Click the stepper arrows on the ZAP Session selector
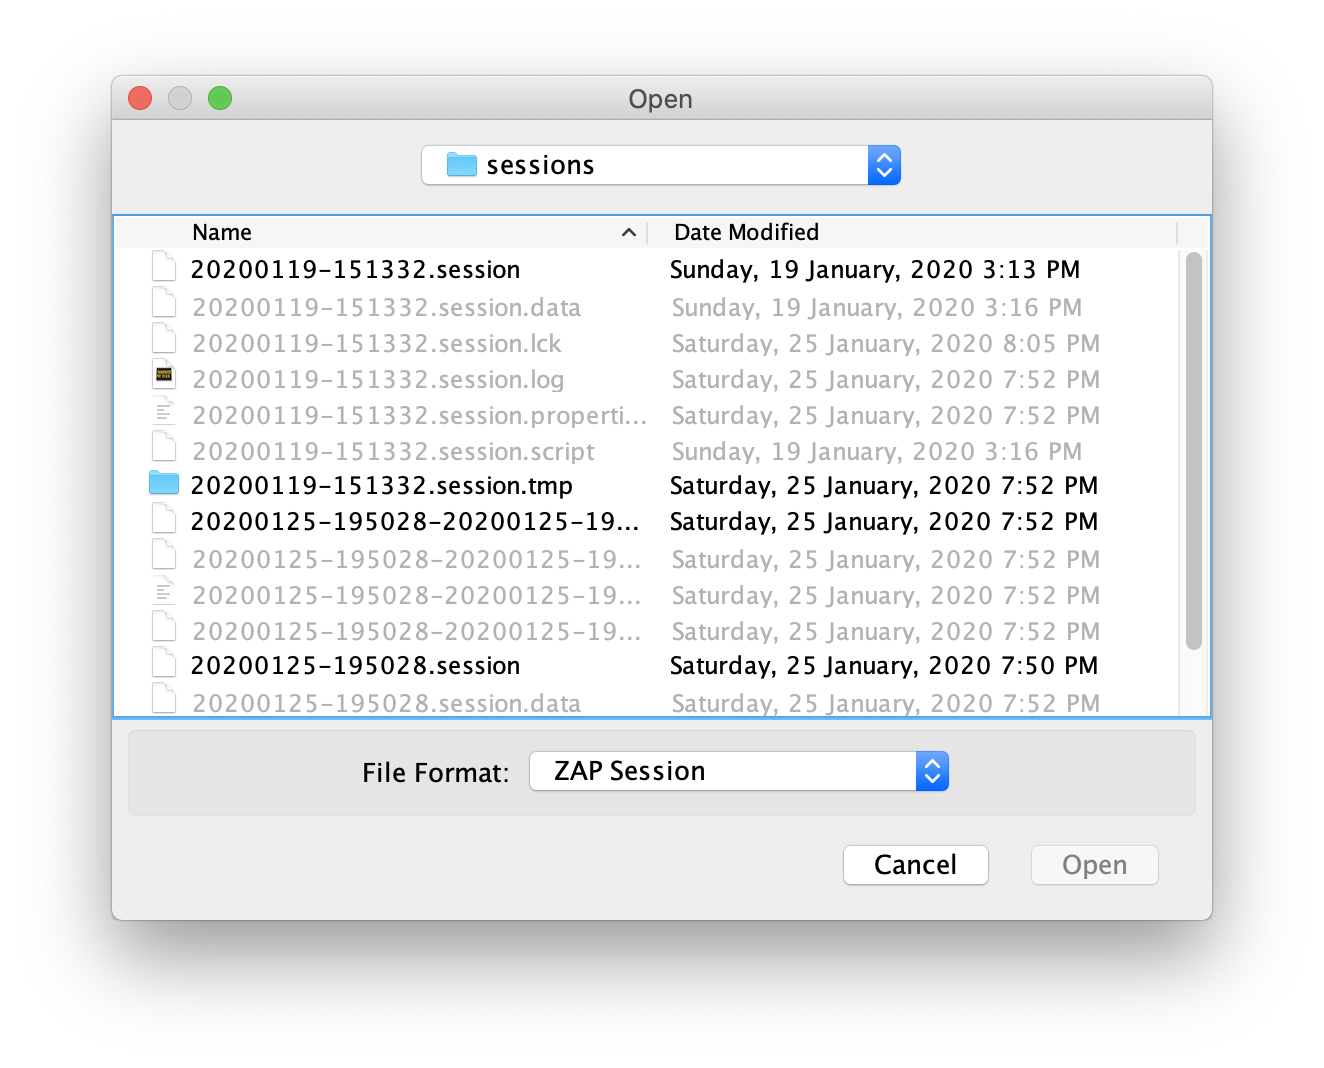Image resolution: width=1324 pixels, height=1068 pixels. point(931,771)
